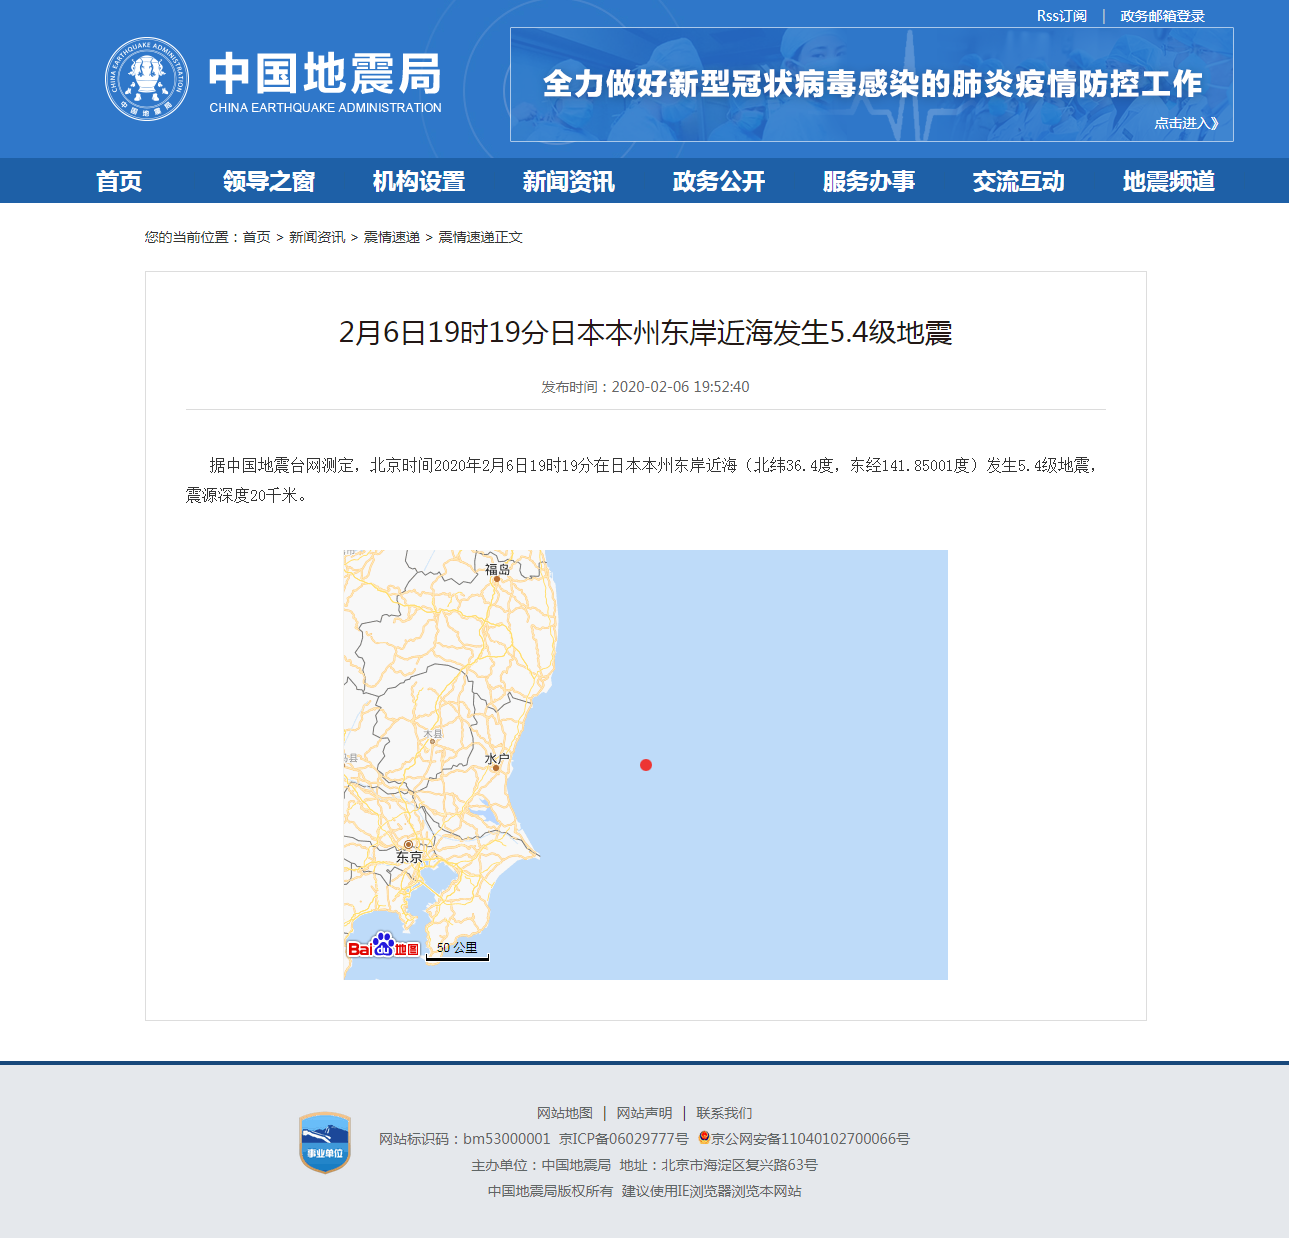This screenshot has height=1238, width=1289.
Task: Click 联系我们 in the footer
Action: (726, 1112)
